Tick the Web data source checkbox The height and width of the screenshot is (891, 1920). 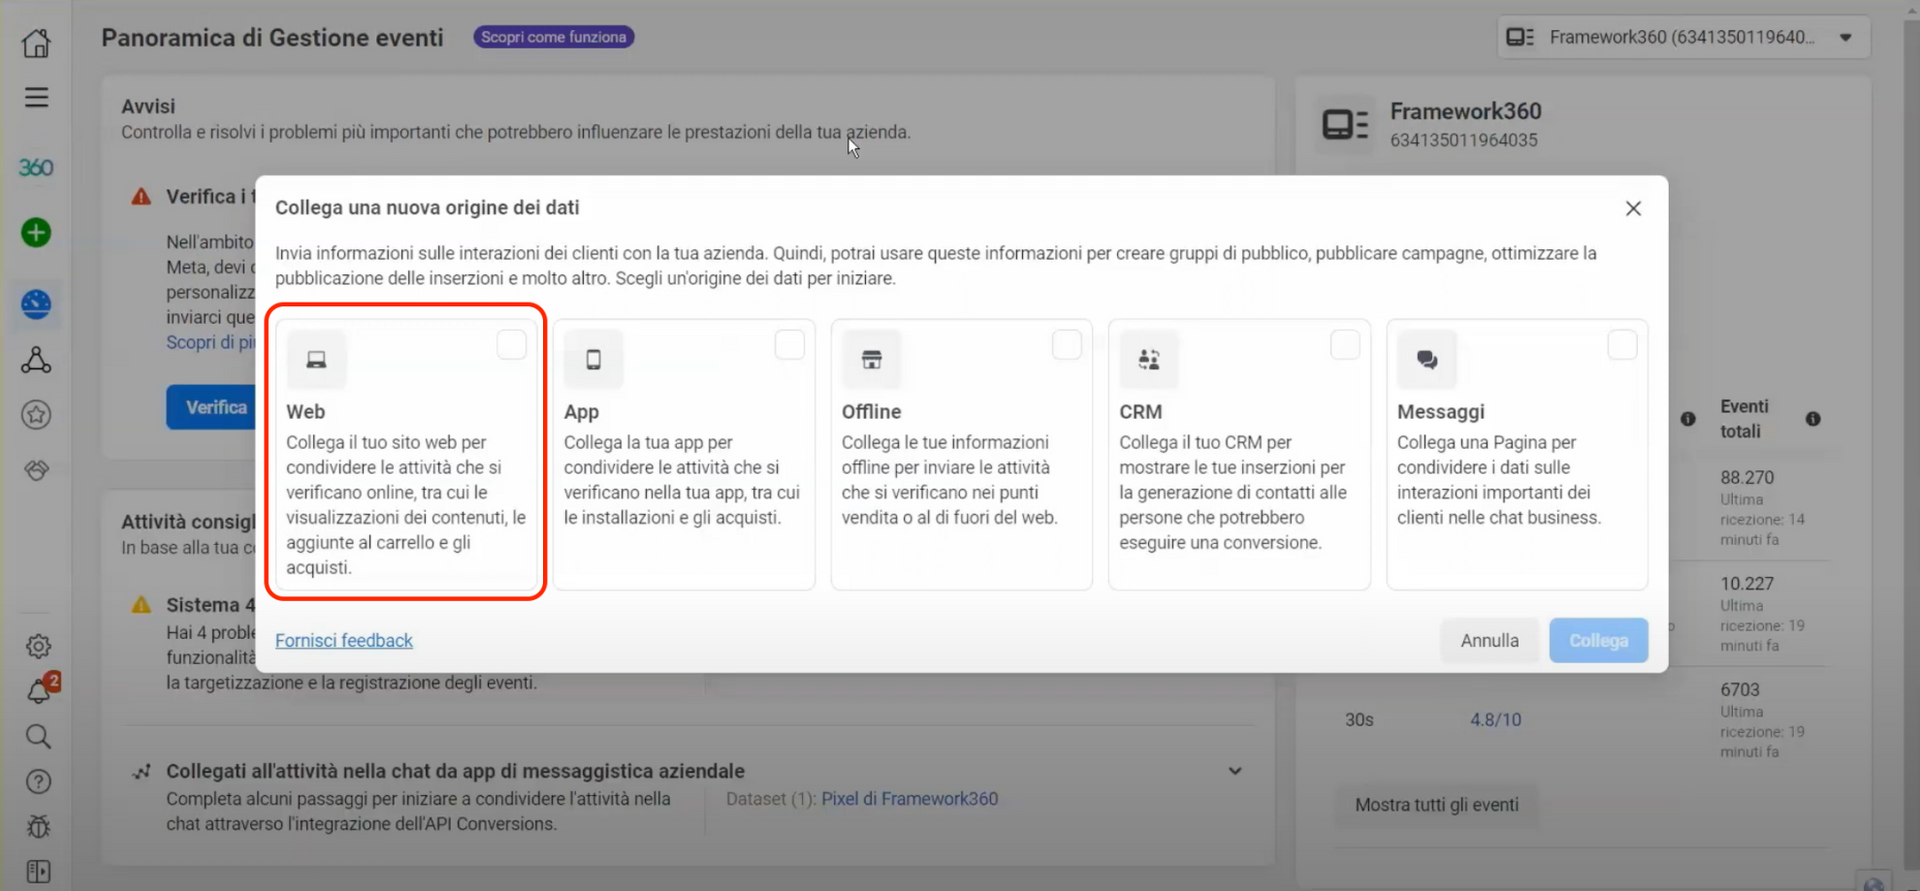pyautogui.click(x=511, y=345)
